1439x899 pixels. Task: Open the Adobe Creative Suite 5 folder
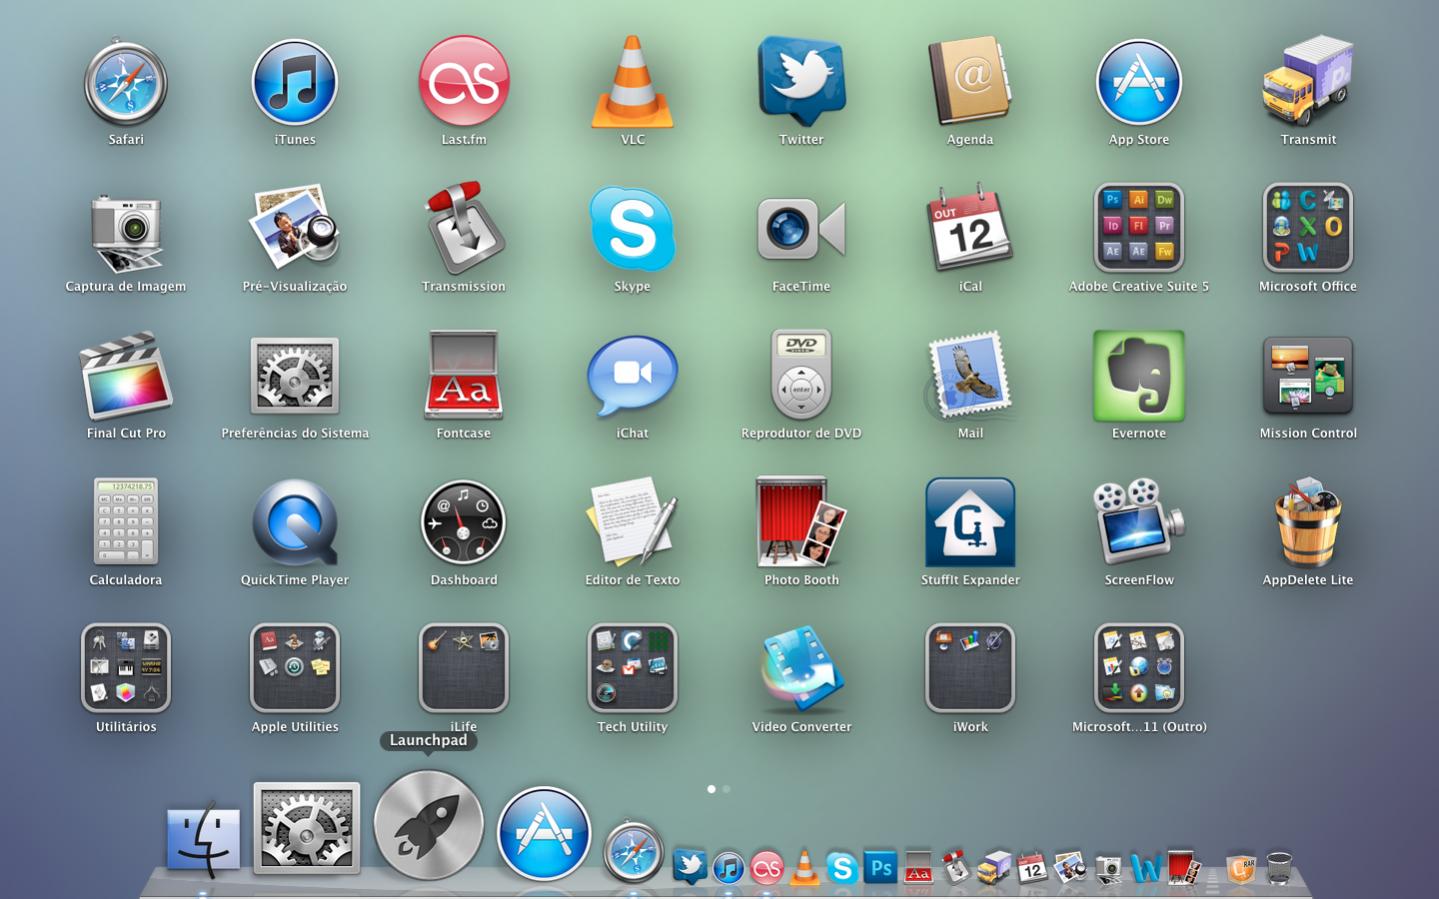[x=1139, y=228]
